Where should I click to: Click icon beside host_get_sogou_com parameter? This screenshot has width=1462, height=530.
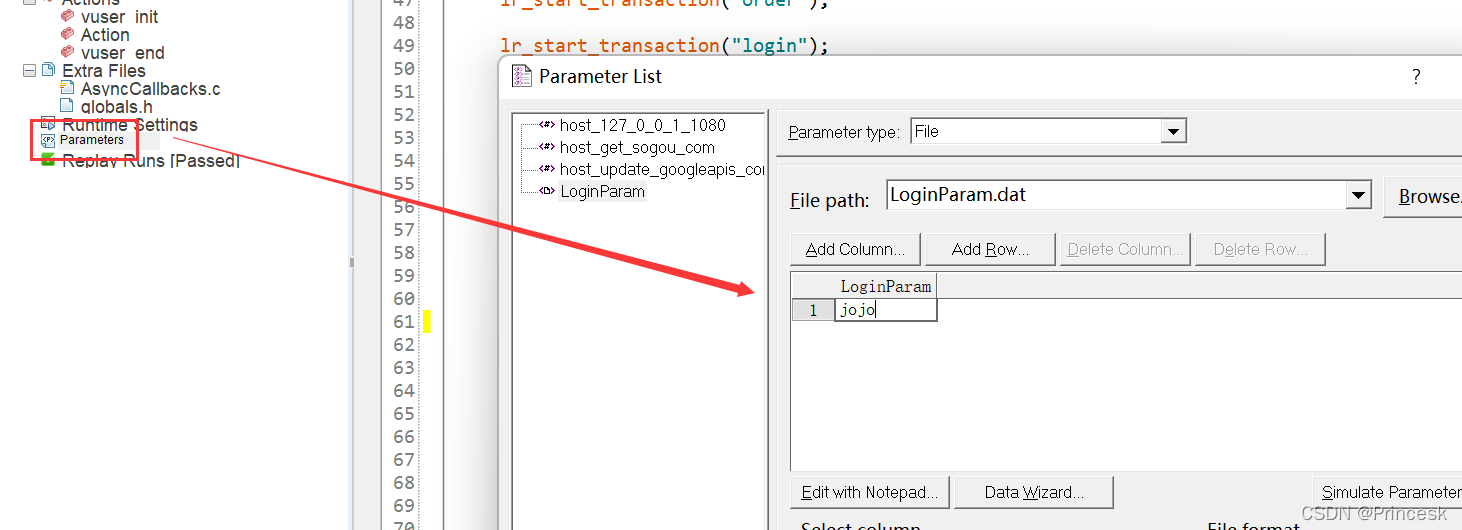tap(547, 147)
